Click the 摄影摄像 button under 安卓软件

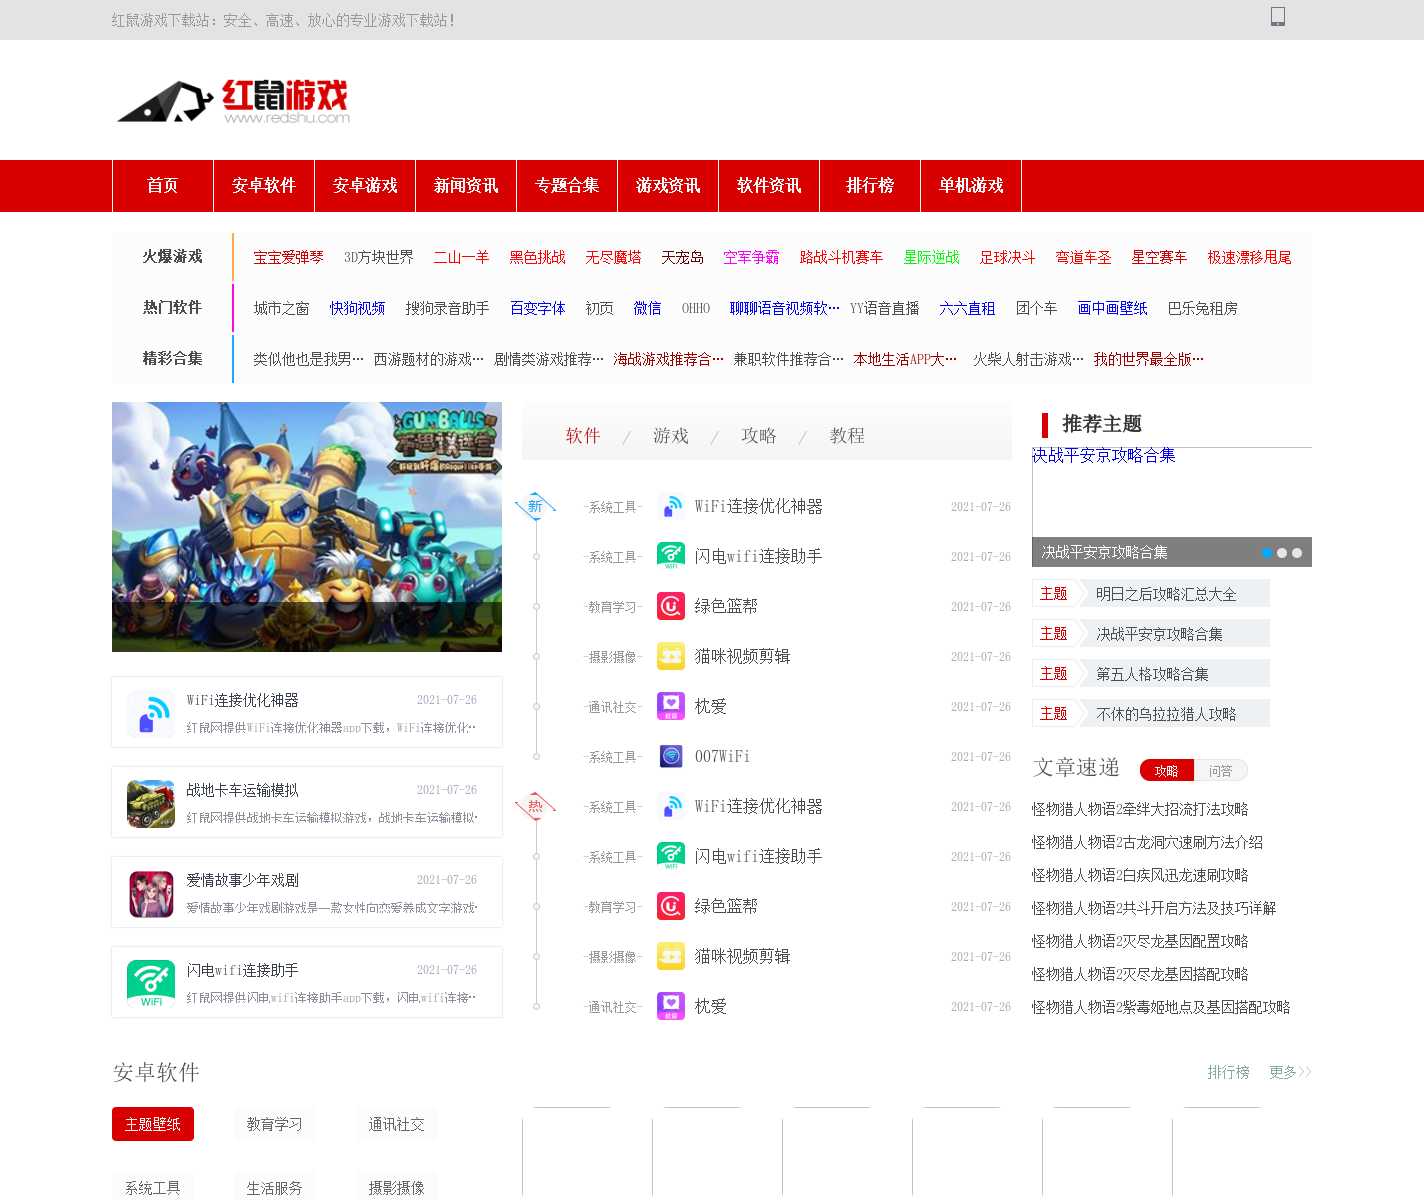396,1187
